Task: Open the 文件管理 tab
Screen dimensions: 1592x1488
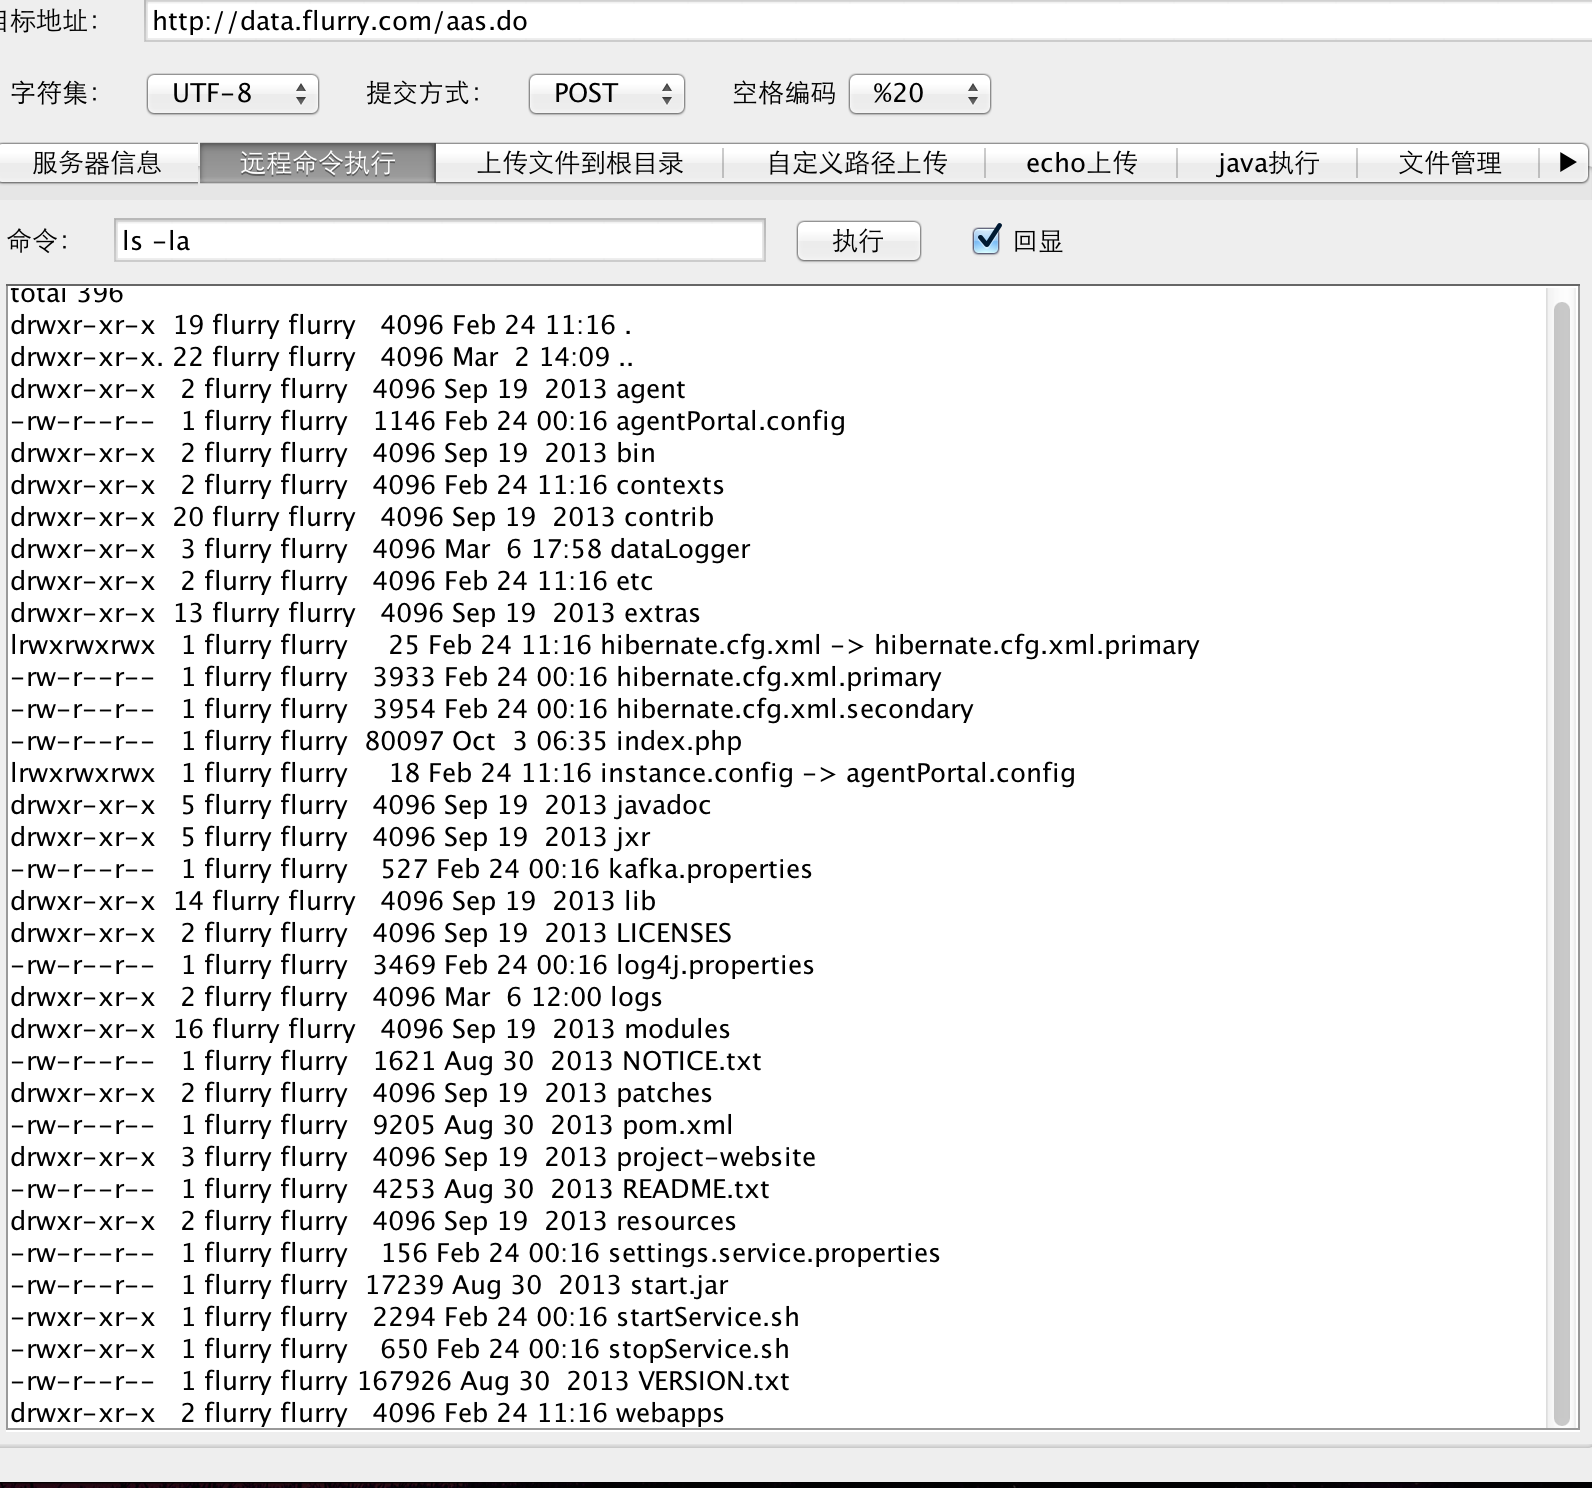Action: [1449, 163]
